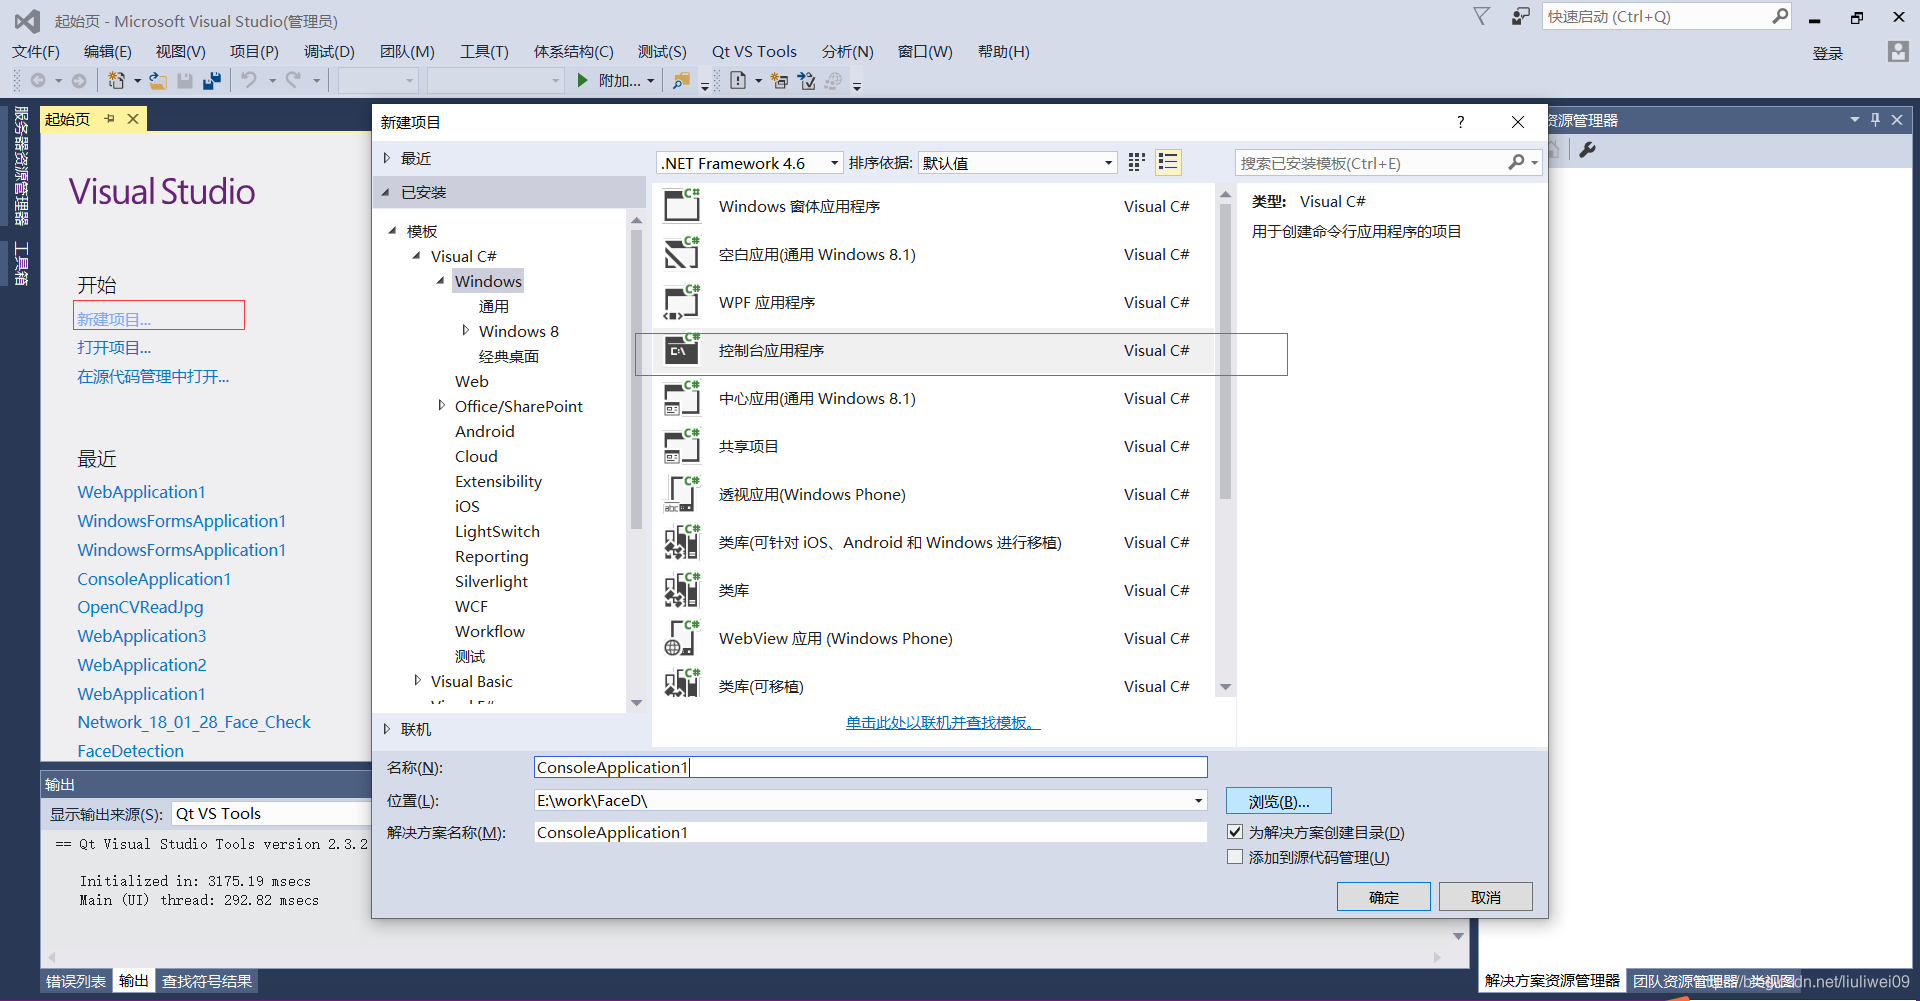Click the open file folder icon
1920x1001 pixels.
point(158,80)
